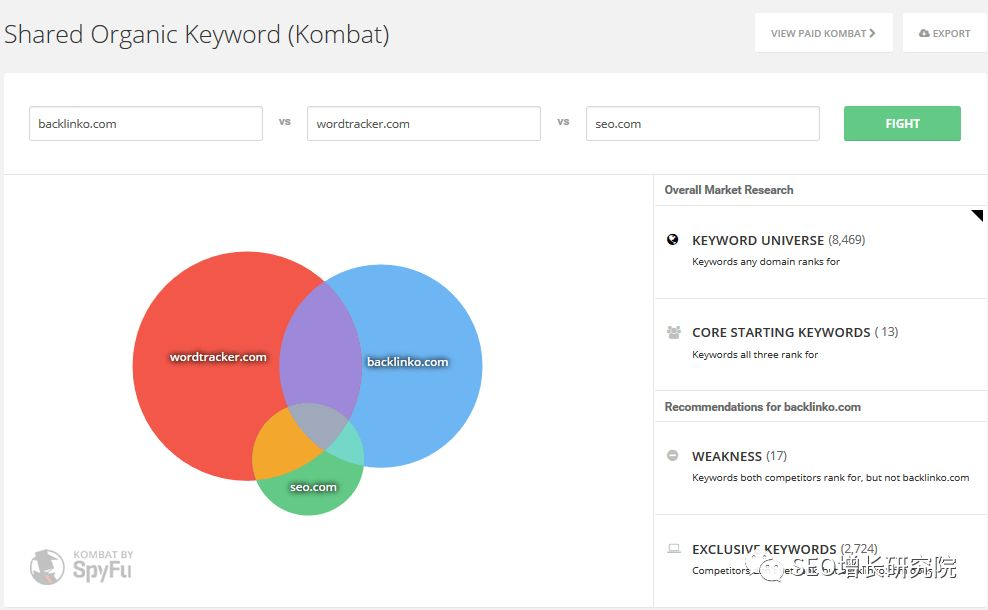The height and width of the screenshot is (610, 988).
Task: Click the EXPORT button
Action: pyautogui.click(x=945, y=33)
